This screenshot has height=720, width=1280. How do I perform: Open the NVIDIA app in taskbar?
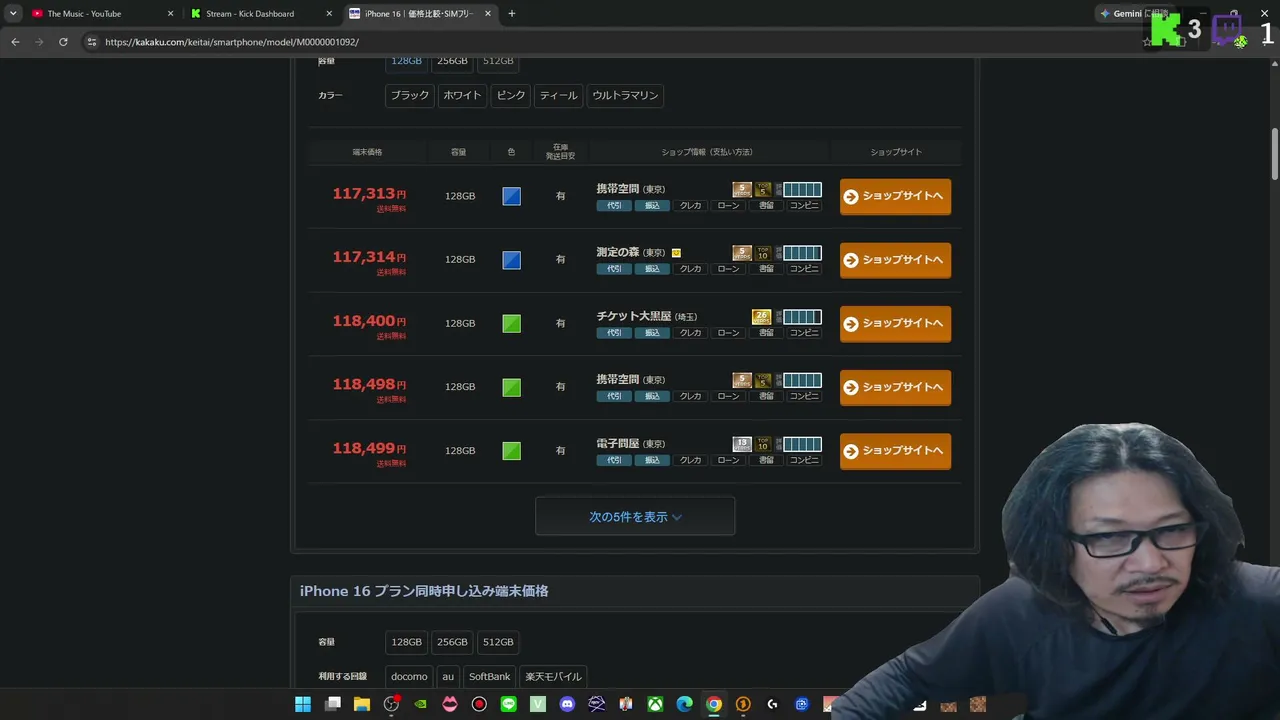[421, 704]
